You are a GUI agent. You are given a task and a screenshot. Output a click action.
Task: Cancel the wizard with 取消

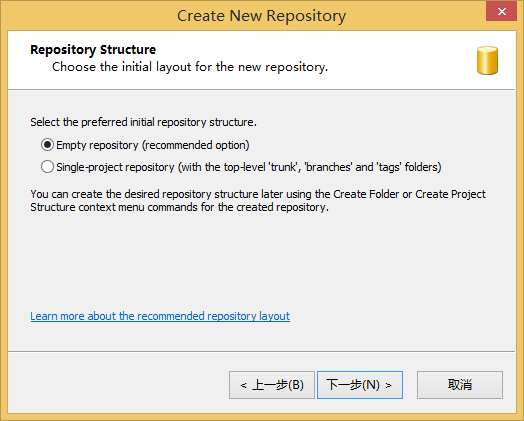(x=460, y=385)
